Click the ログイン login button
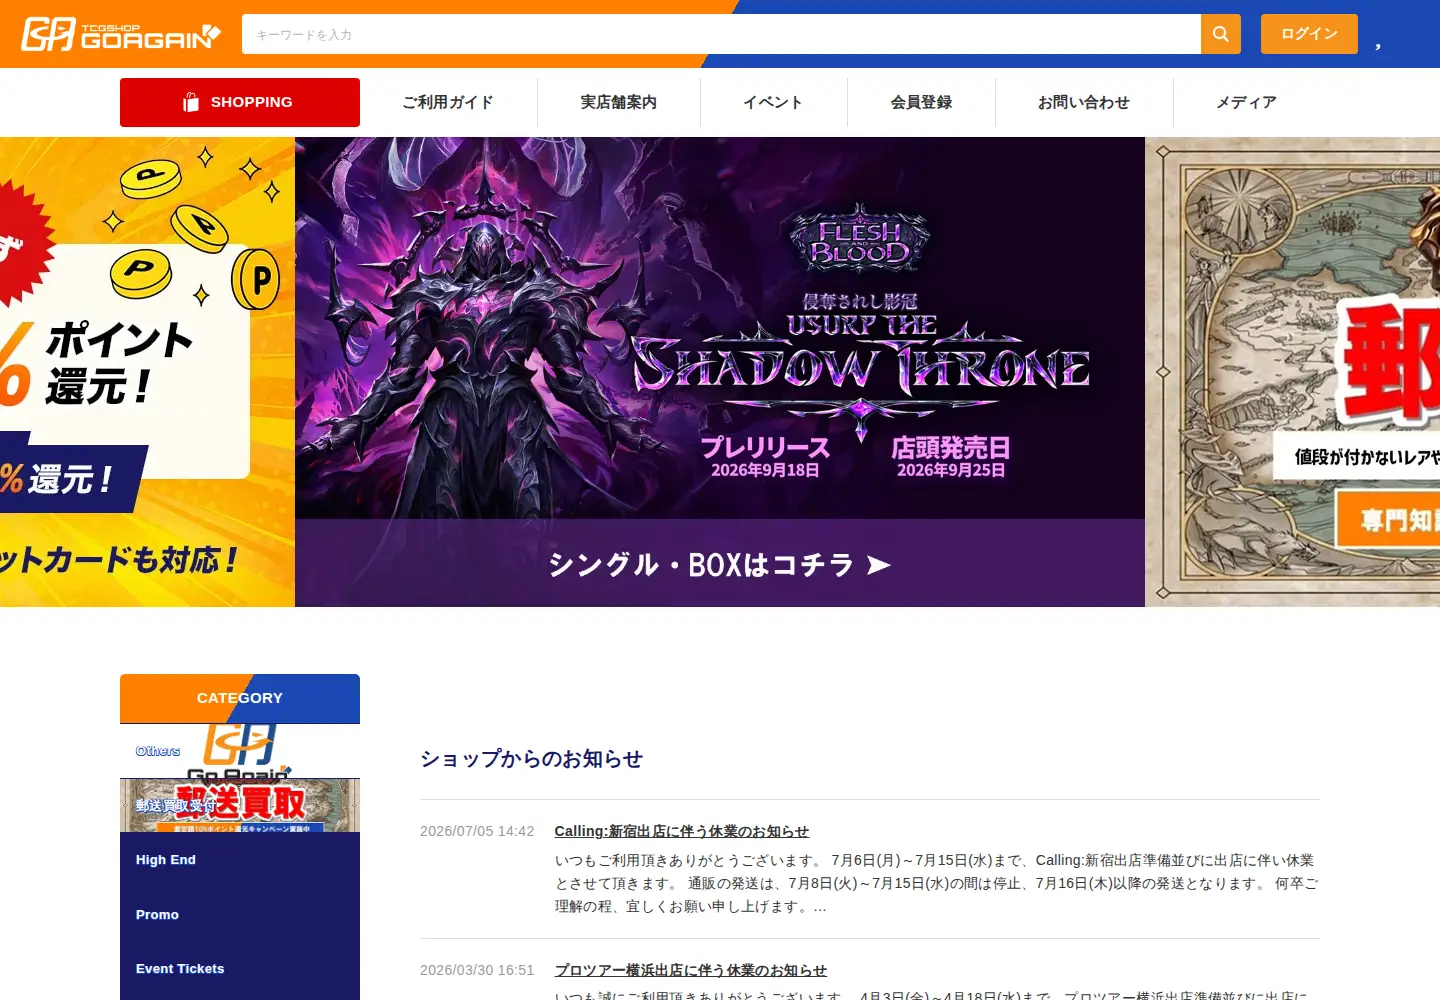Viewport: 1440px width, 1000px height. click(x=1309, y=34)
